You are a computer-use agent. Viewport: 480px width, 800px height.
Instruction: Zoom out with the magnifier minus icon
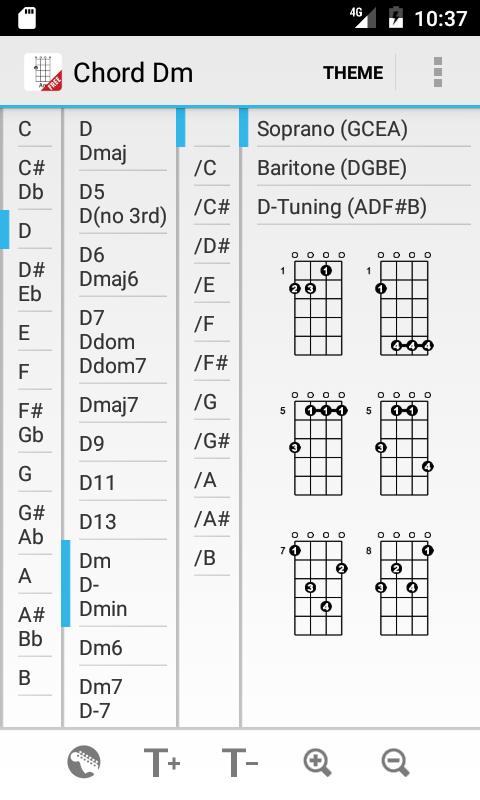coord(395,763)
